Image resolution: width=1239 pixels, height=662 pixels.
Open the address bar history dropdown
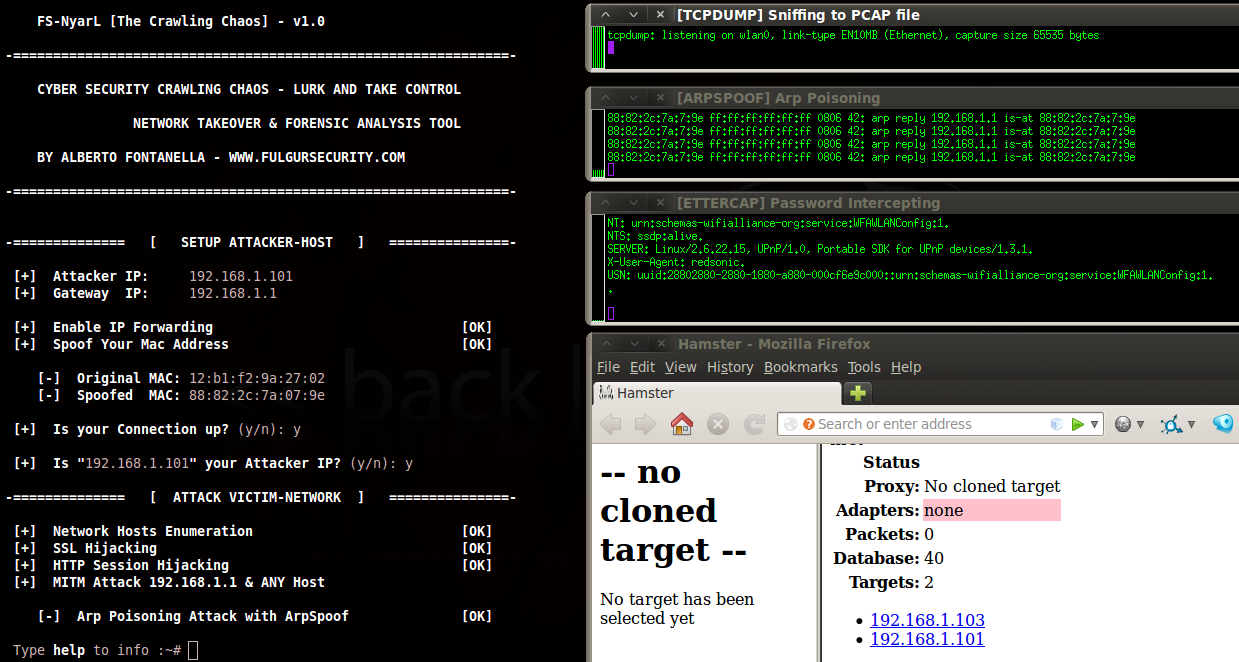point(1095,425)
